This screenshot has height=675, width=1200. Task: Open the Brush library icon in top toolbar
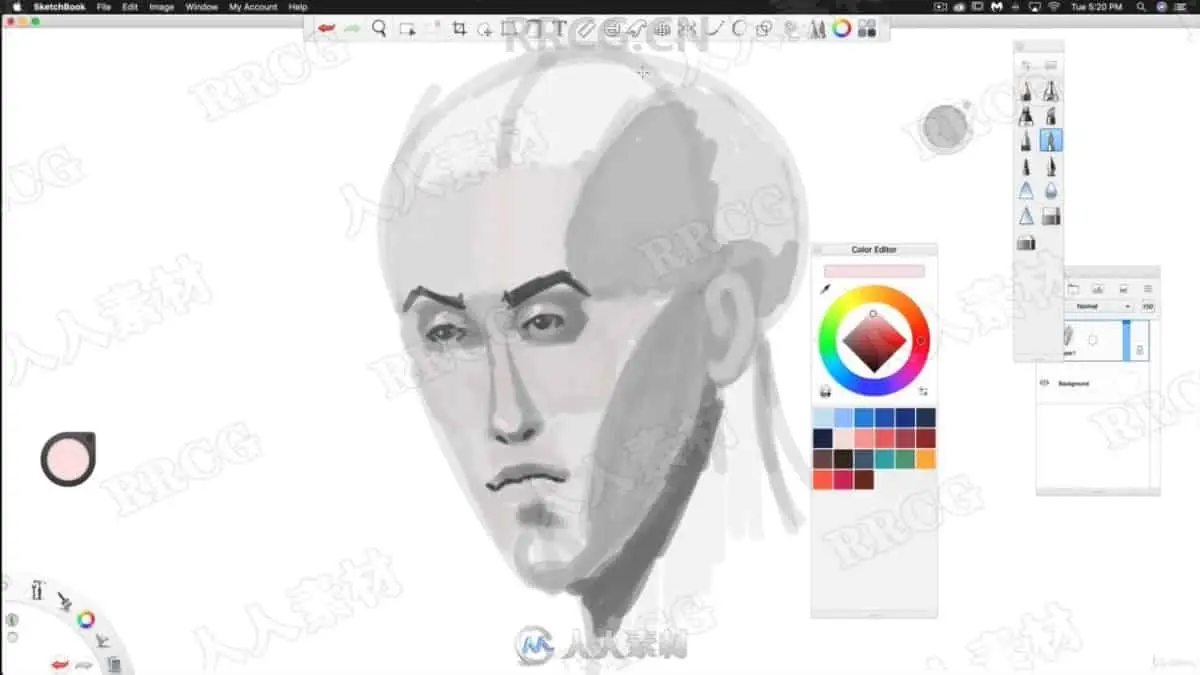point(817,29)
